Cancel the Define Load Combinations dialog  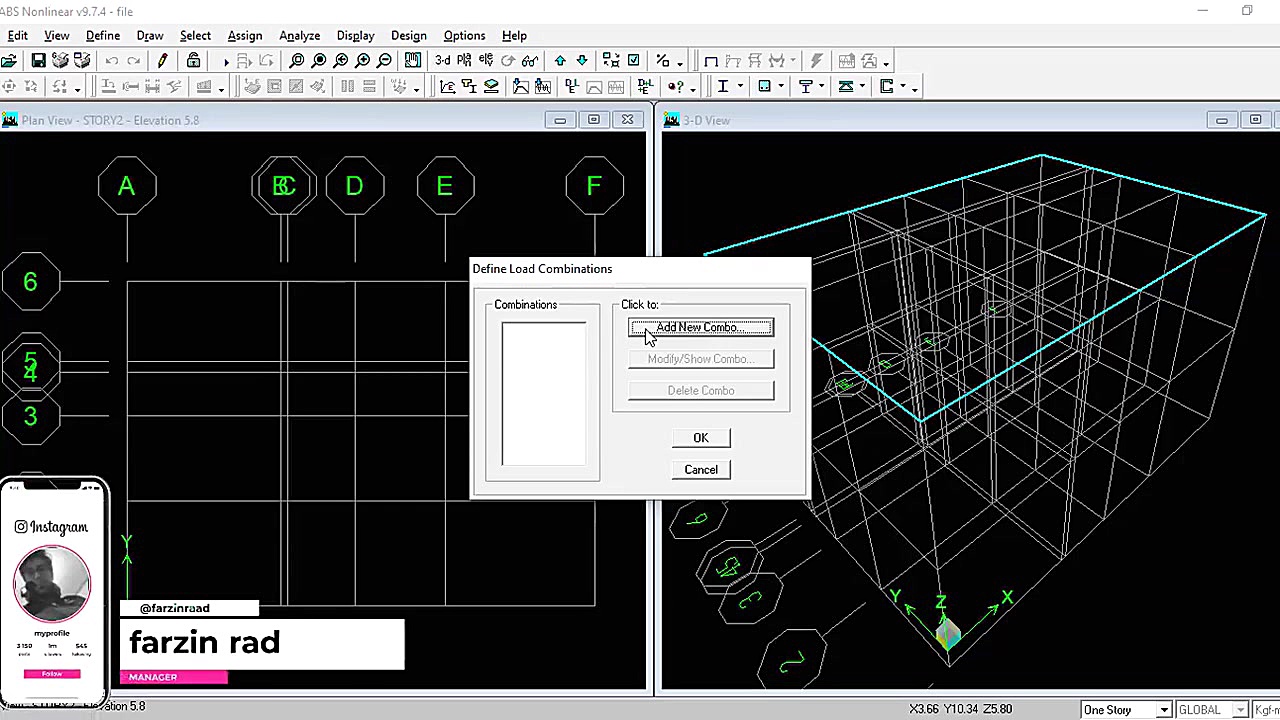(x=700, y=470)
